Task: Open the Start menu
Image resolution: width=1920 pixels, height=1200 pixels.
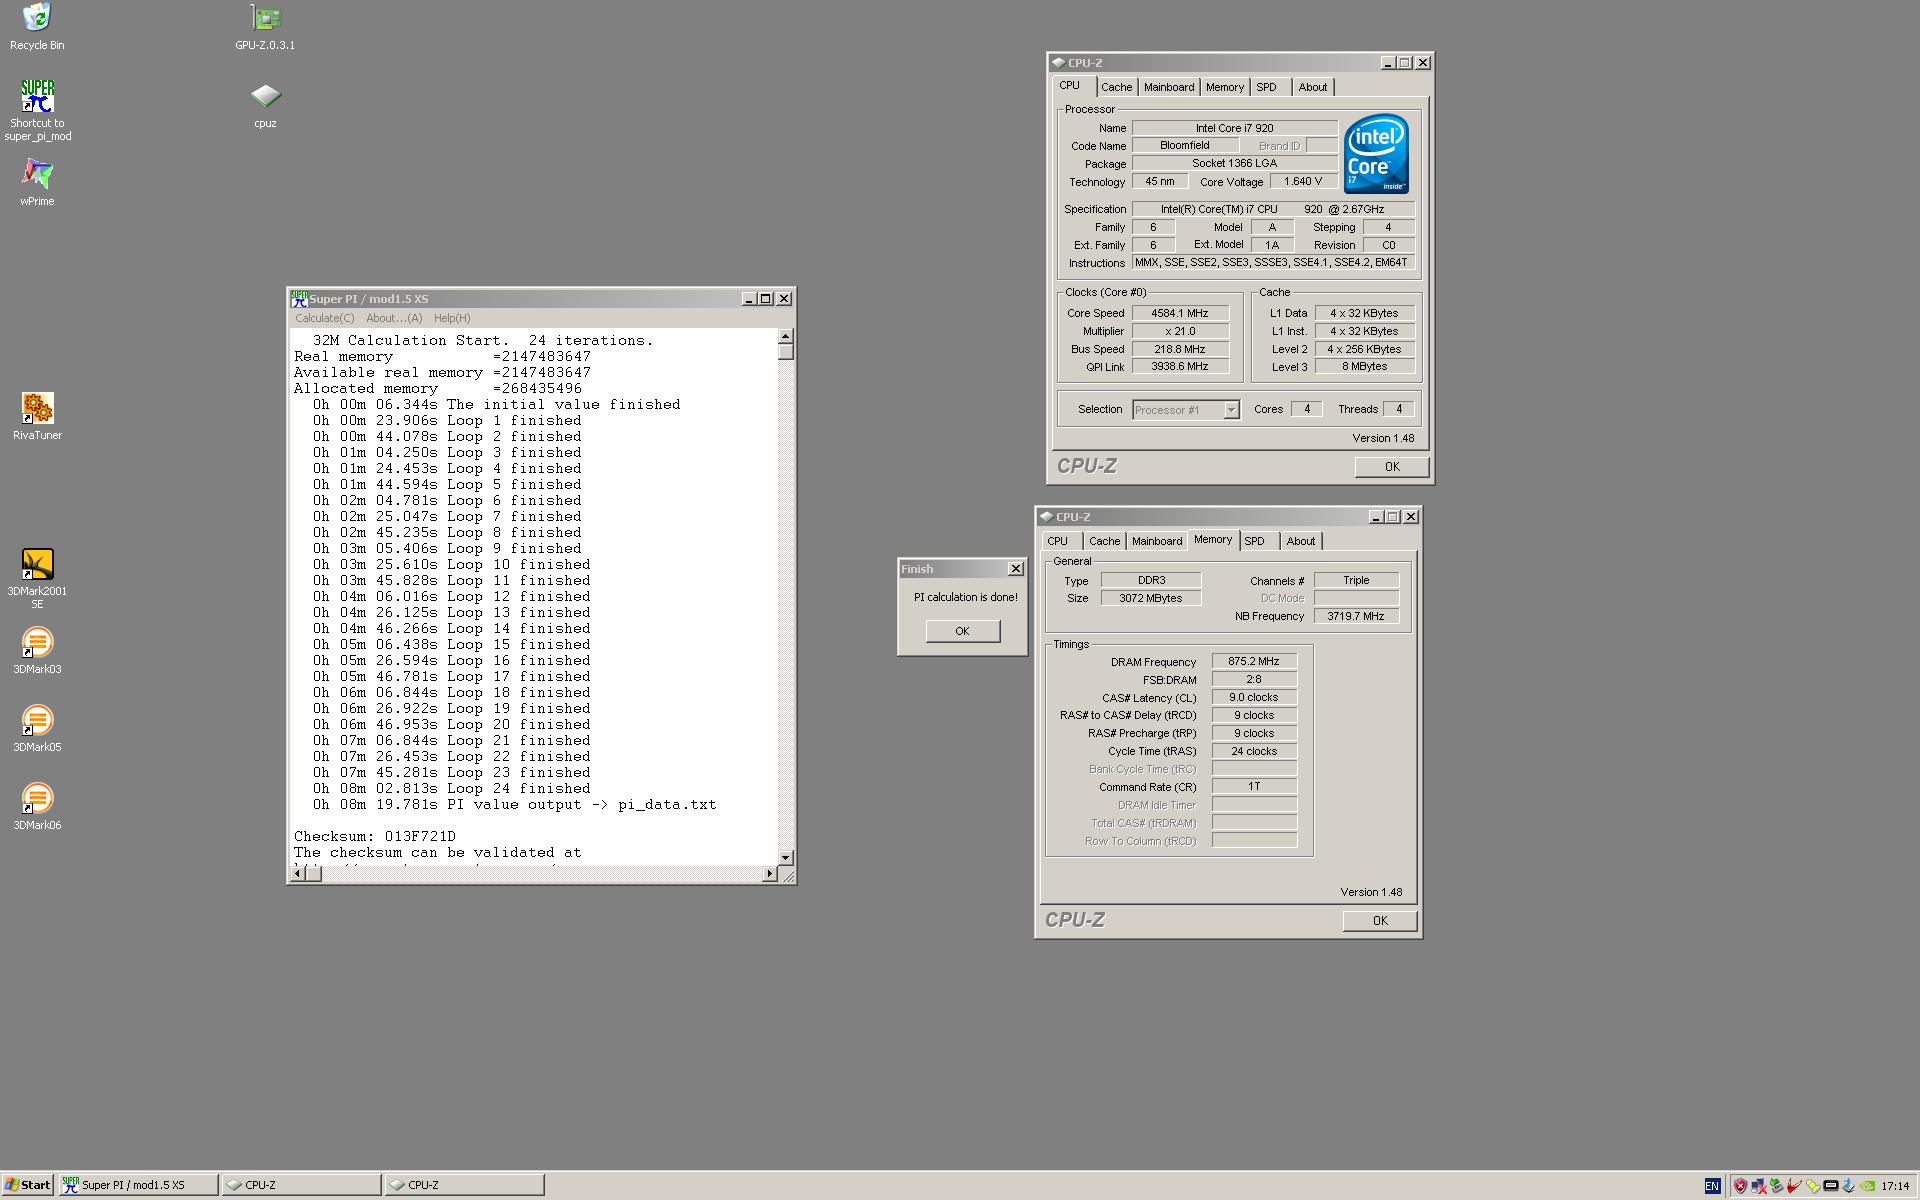Action: tap(27, 1185)
